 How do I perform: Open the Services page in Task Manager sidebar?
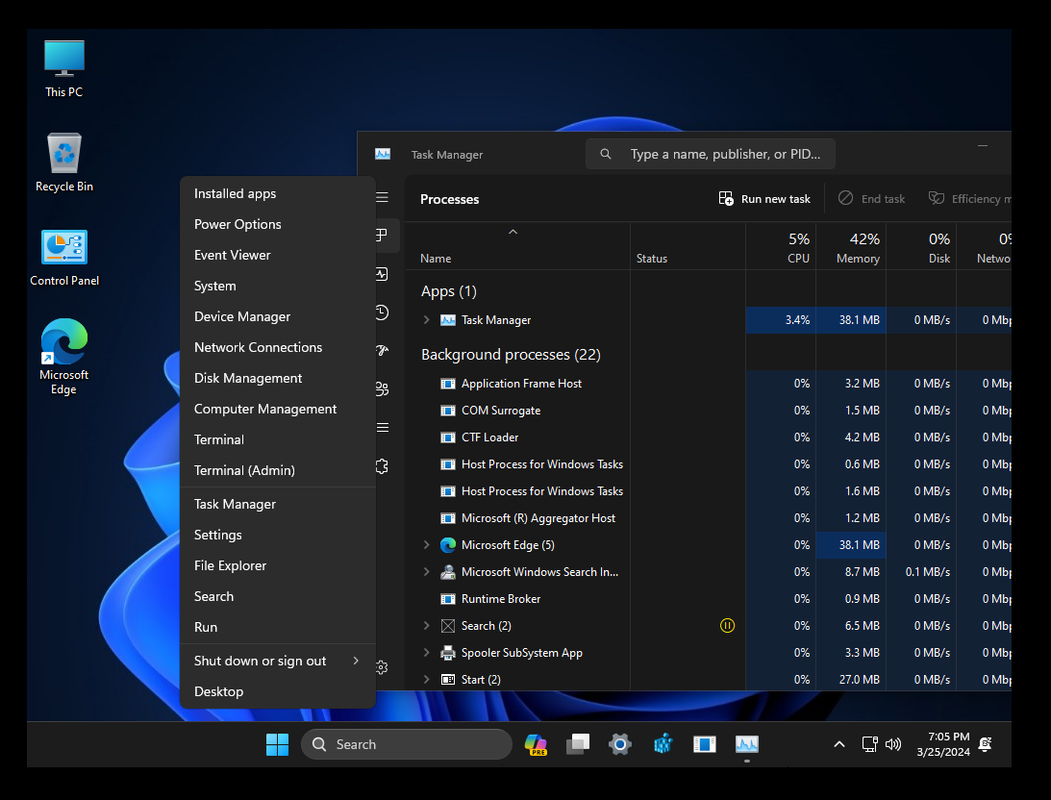[x=382, y=466]
